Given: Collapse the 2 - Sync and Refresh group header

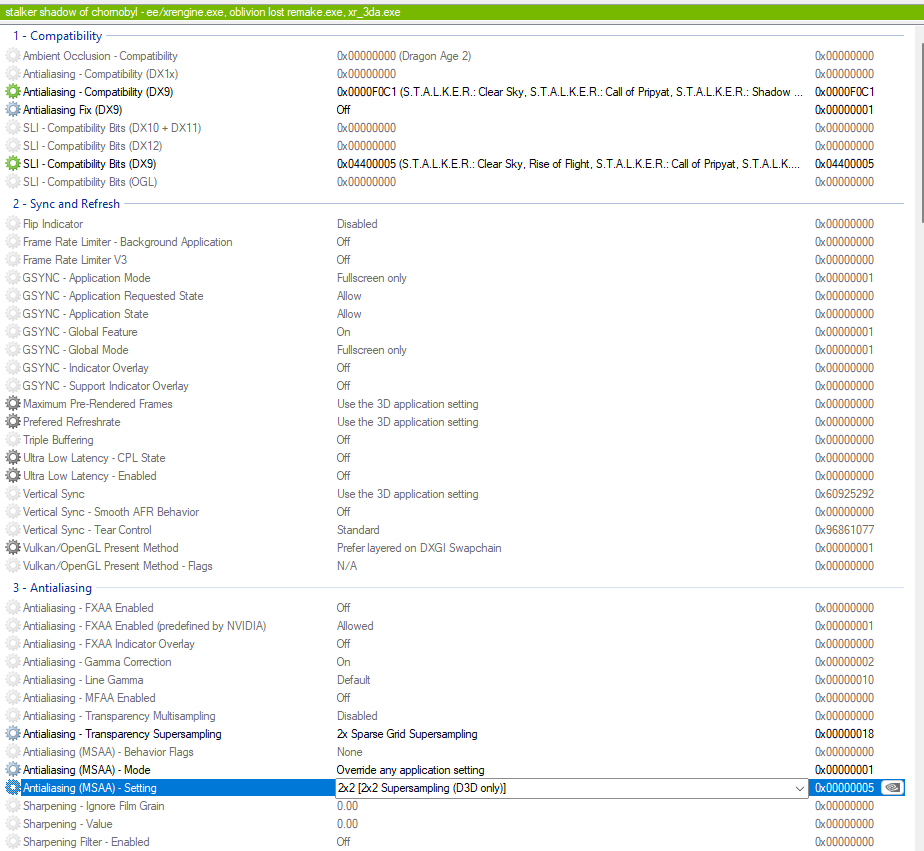Looking at the screenshot, I should [x=66, y=204].
